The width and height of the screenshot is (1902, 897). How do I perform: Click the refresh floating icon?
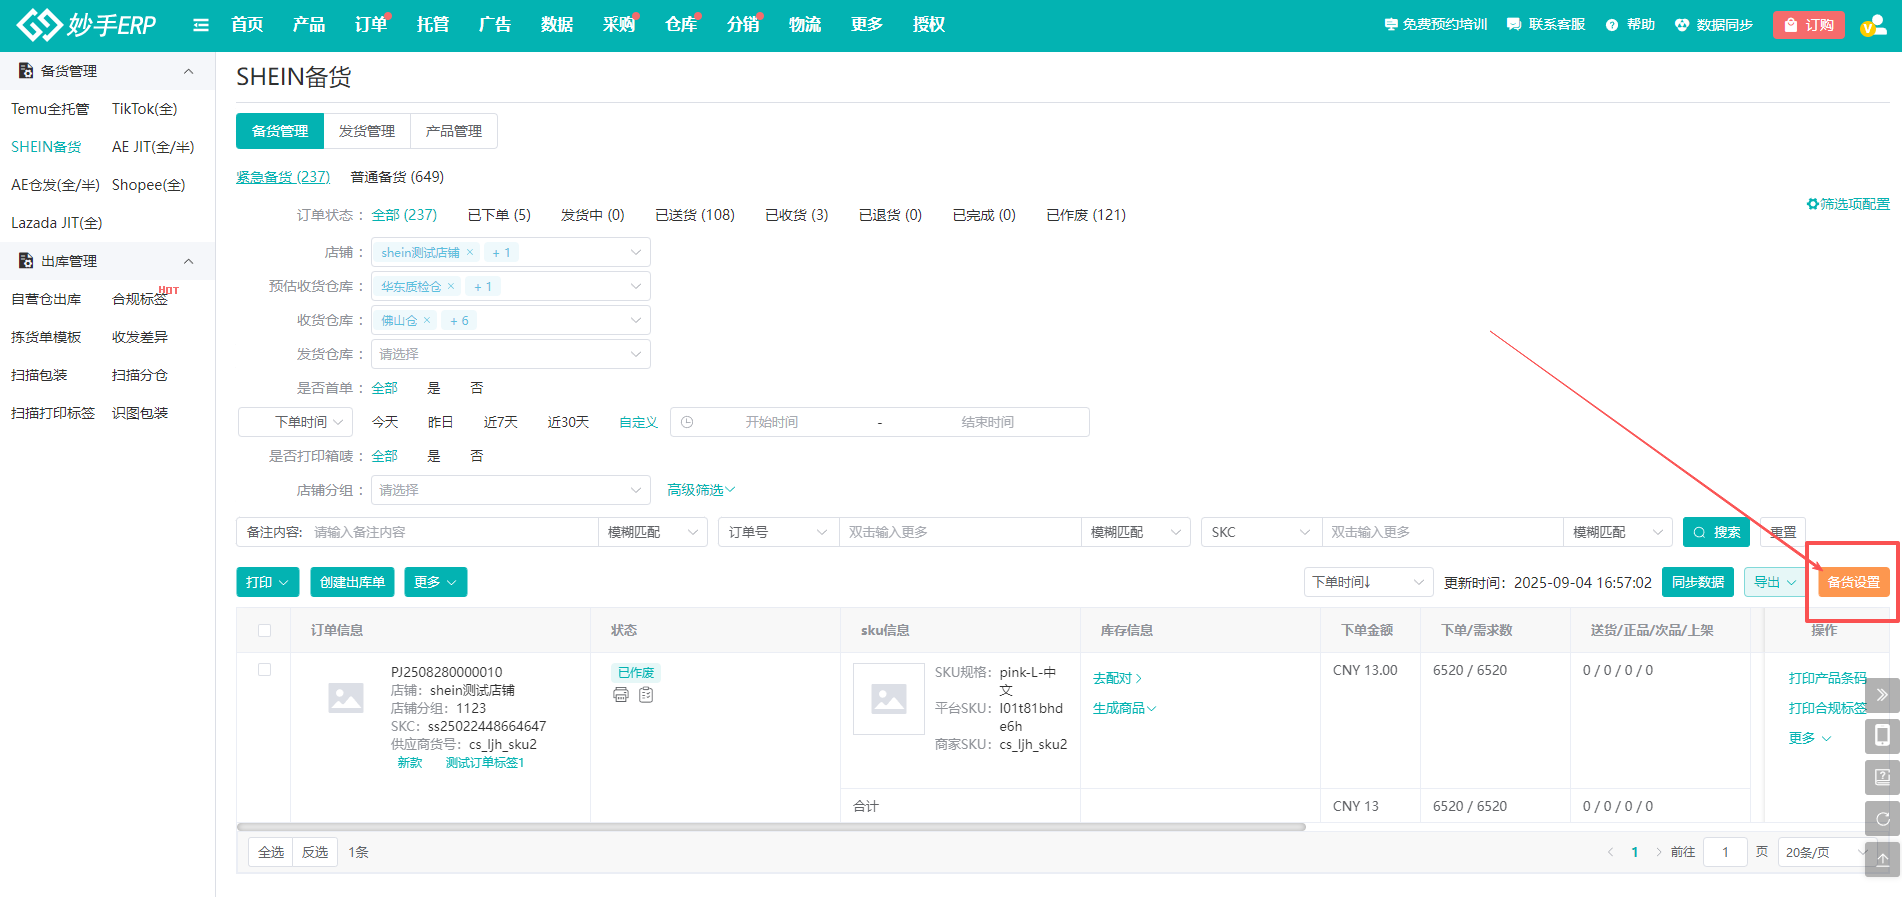(1882, 818)
